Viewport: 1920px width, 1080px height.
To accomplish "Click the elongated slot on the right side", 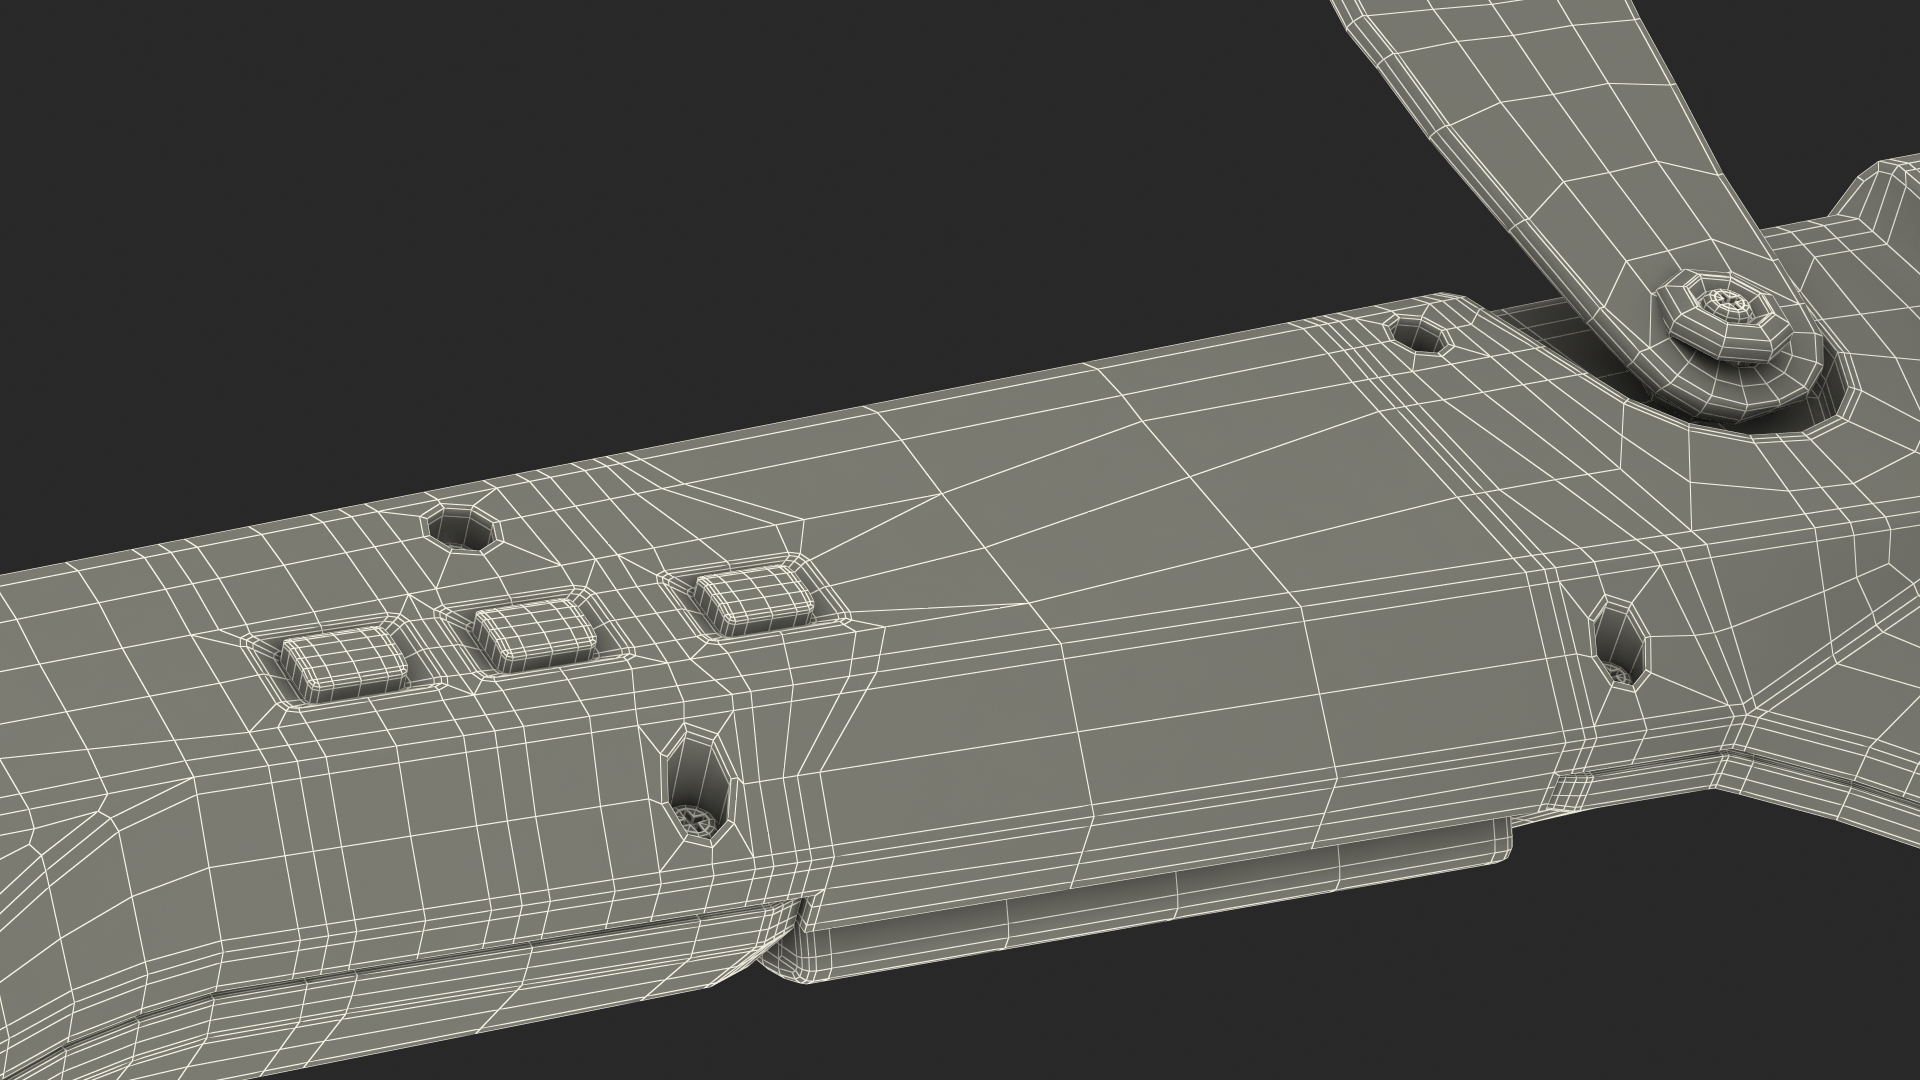I will pyautogui.click(x=1618, y=640).
